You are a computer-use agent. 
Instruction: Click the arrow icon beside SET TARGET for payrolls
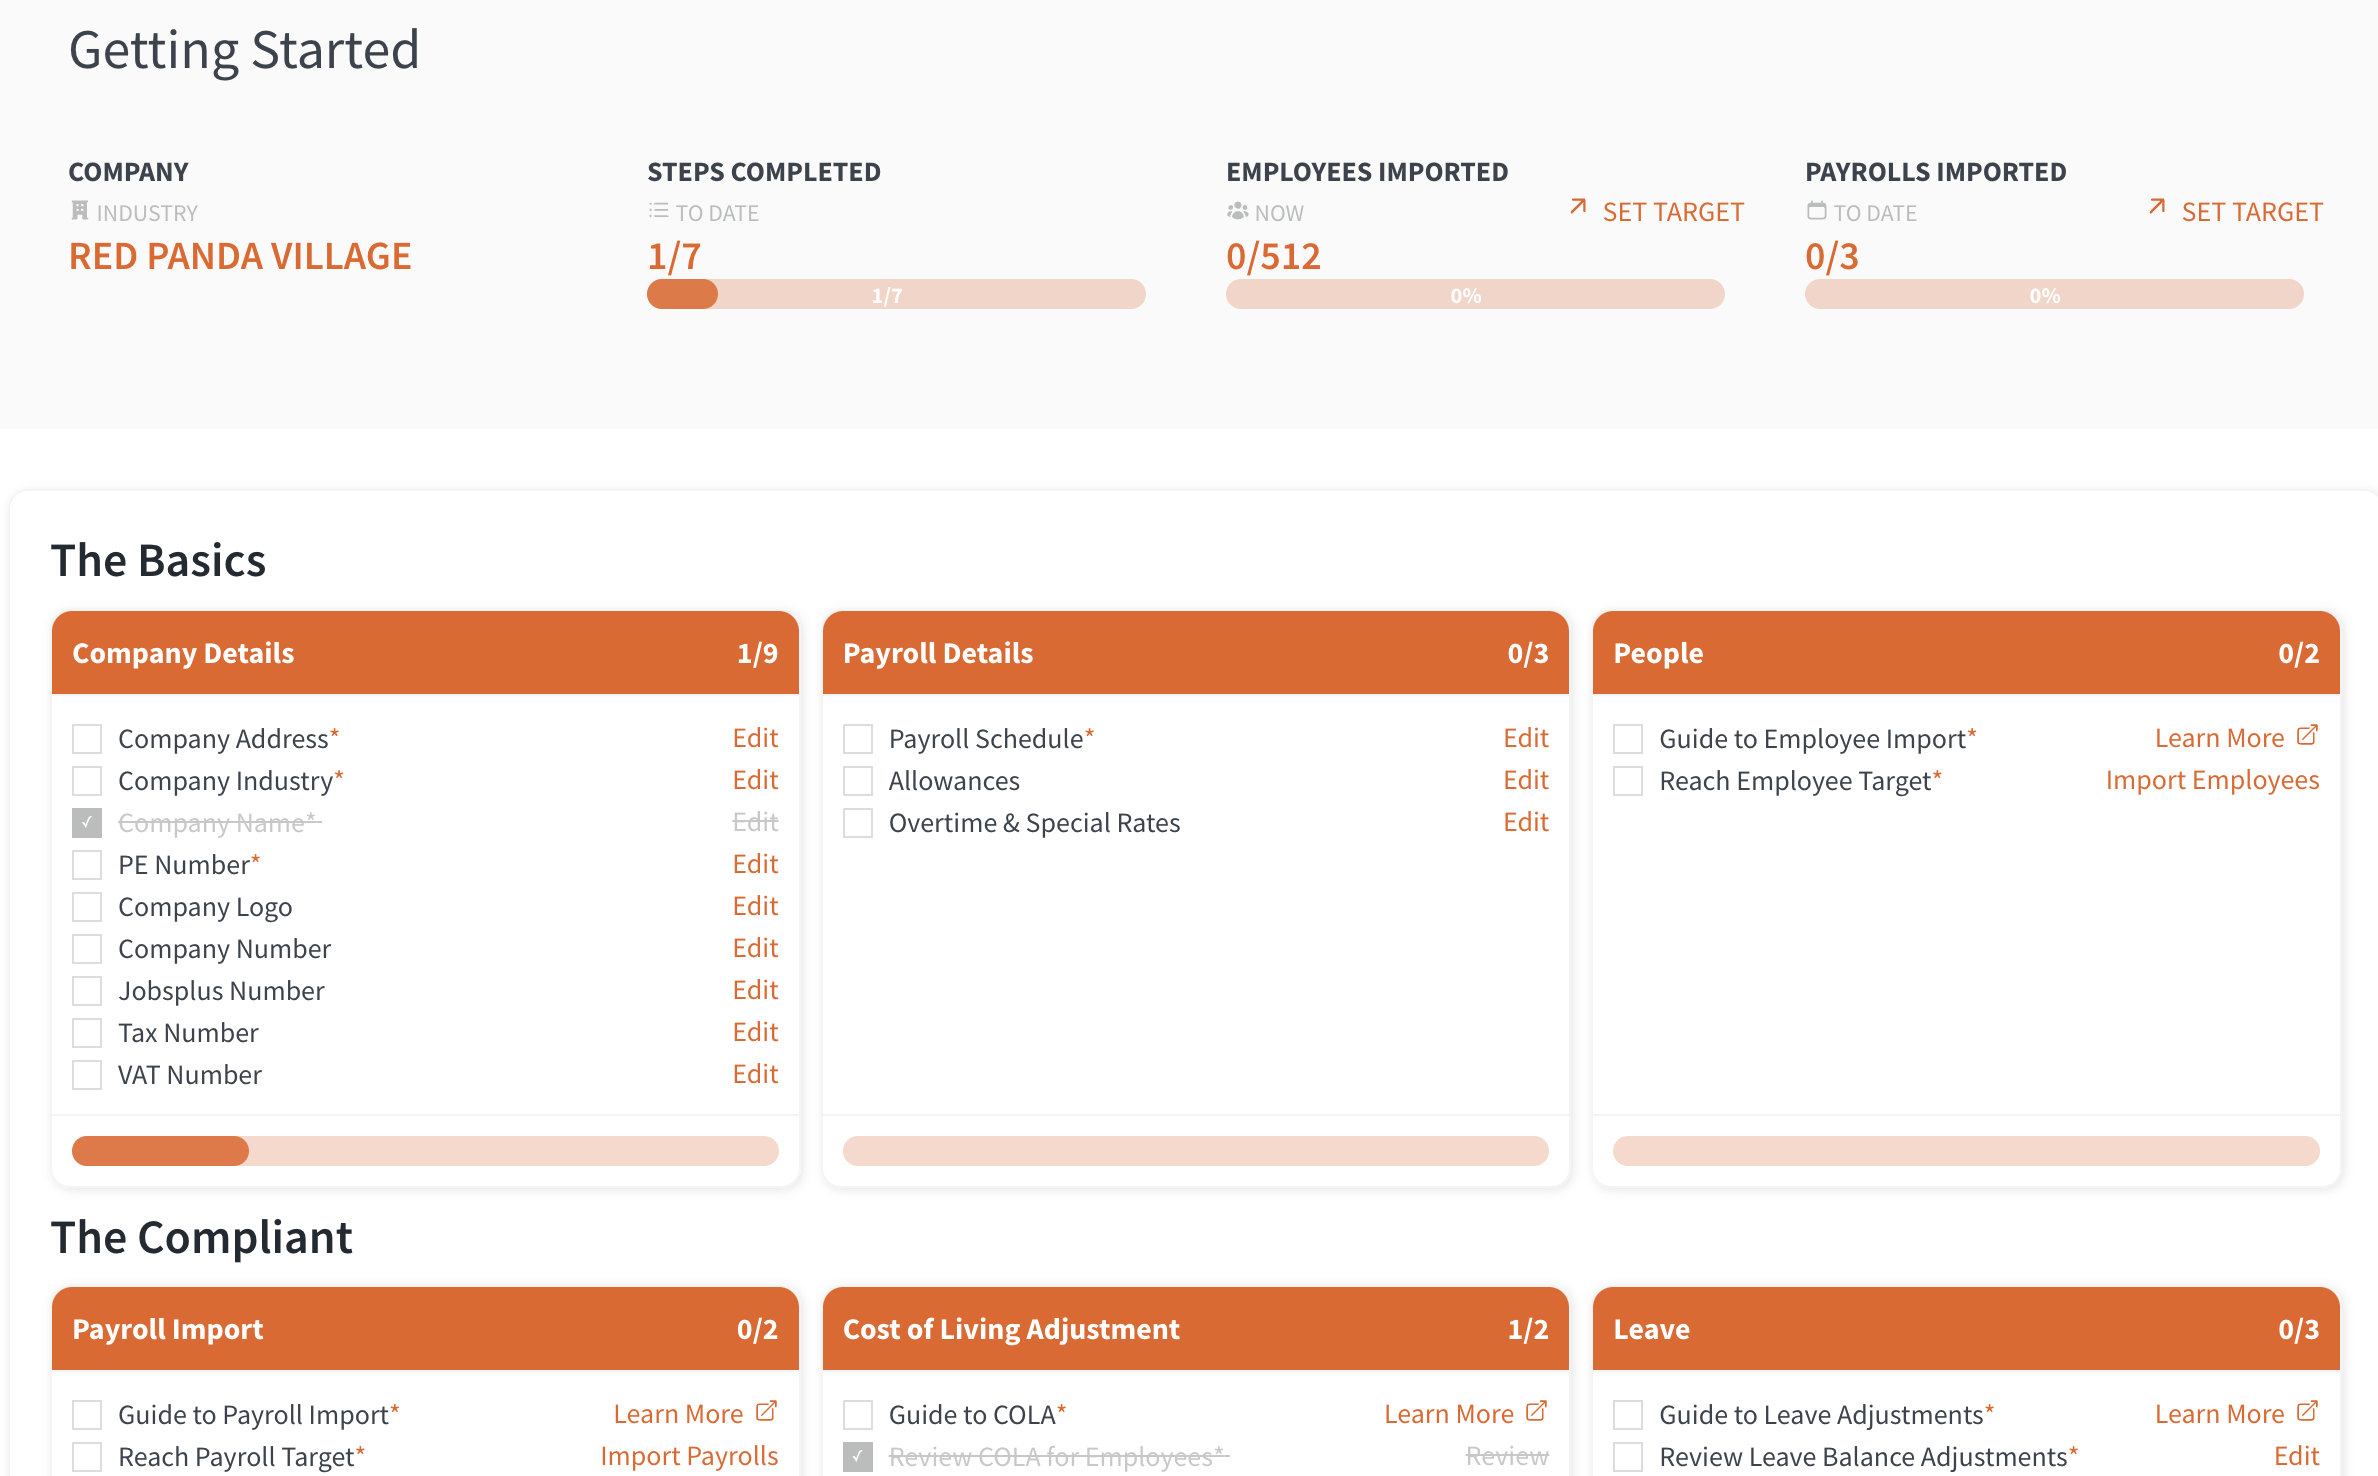pyautogui.click(x=2157, y=208)
